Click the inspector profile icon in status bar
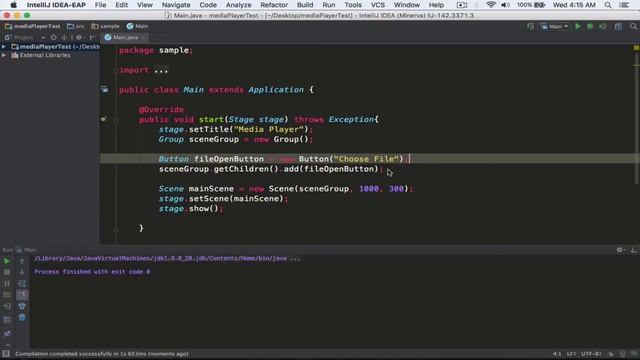 coord(622,354)
